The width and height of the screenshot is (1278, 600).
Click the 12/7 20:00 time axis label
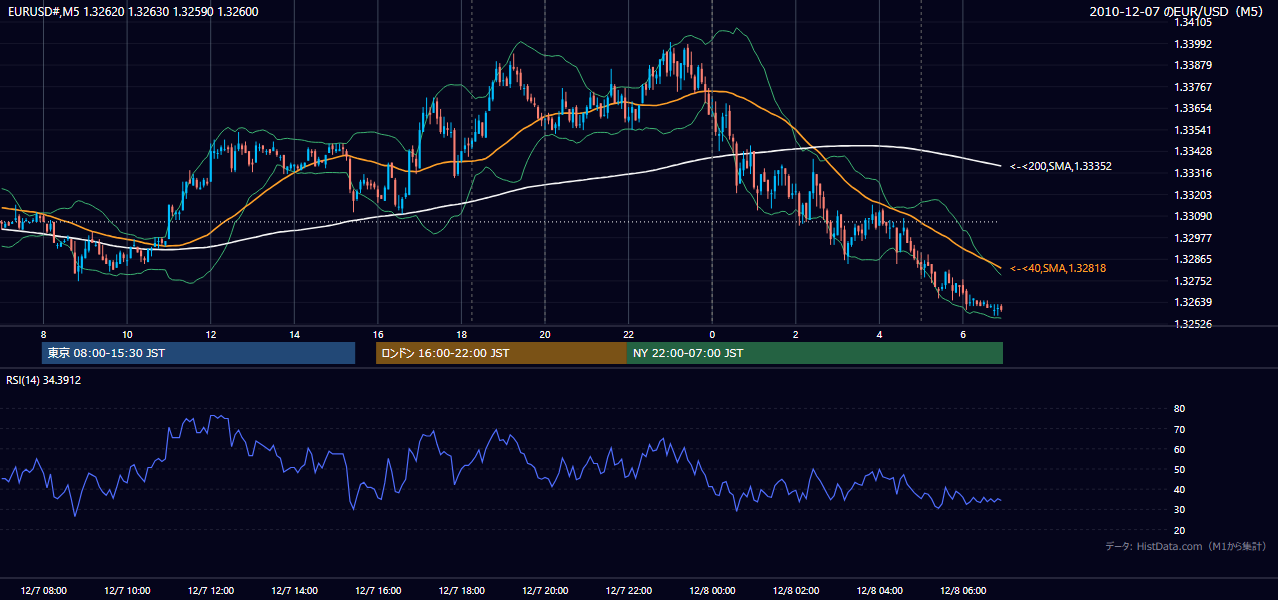pos(544,591)
